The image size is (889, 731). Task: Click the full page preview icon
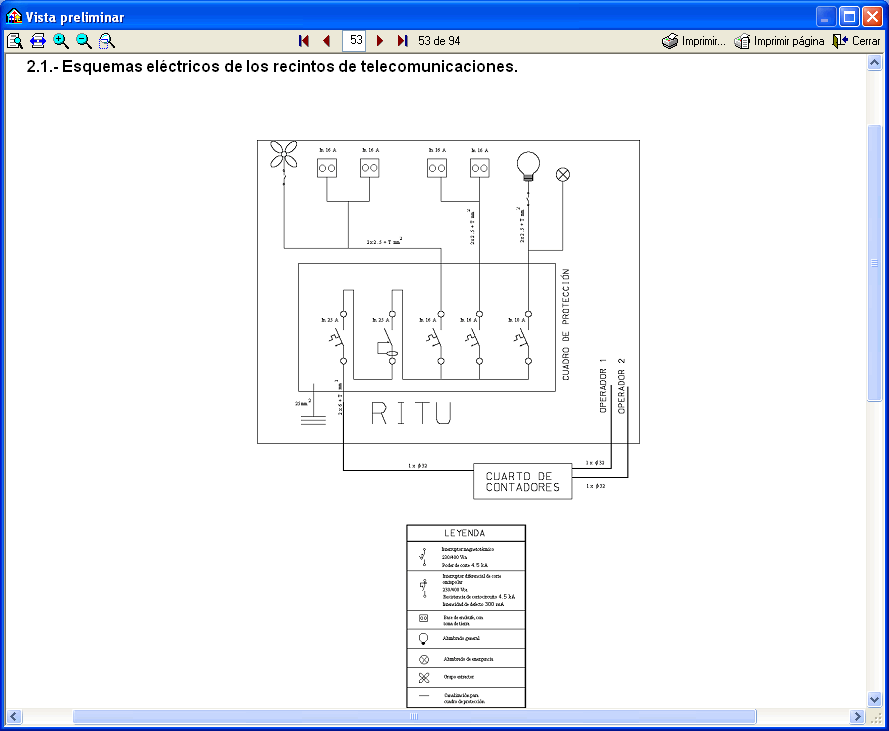coord(15,41)
